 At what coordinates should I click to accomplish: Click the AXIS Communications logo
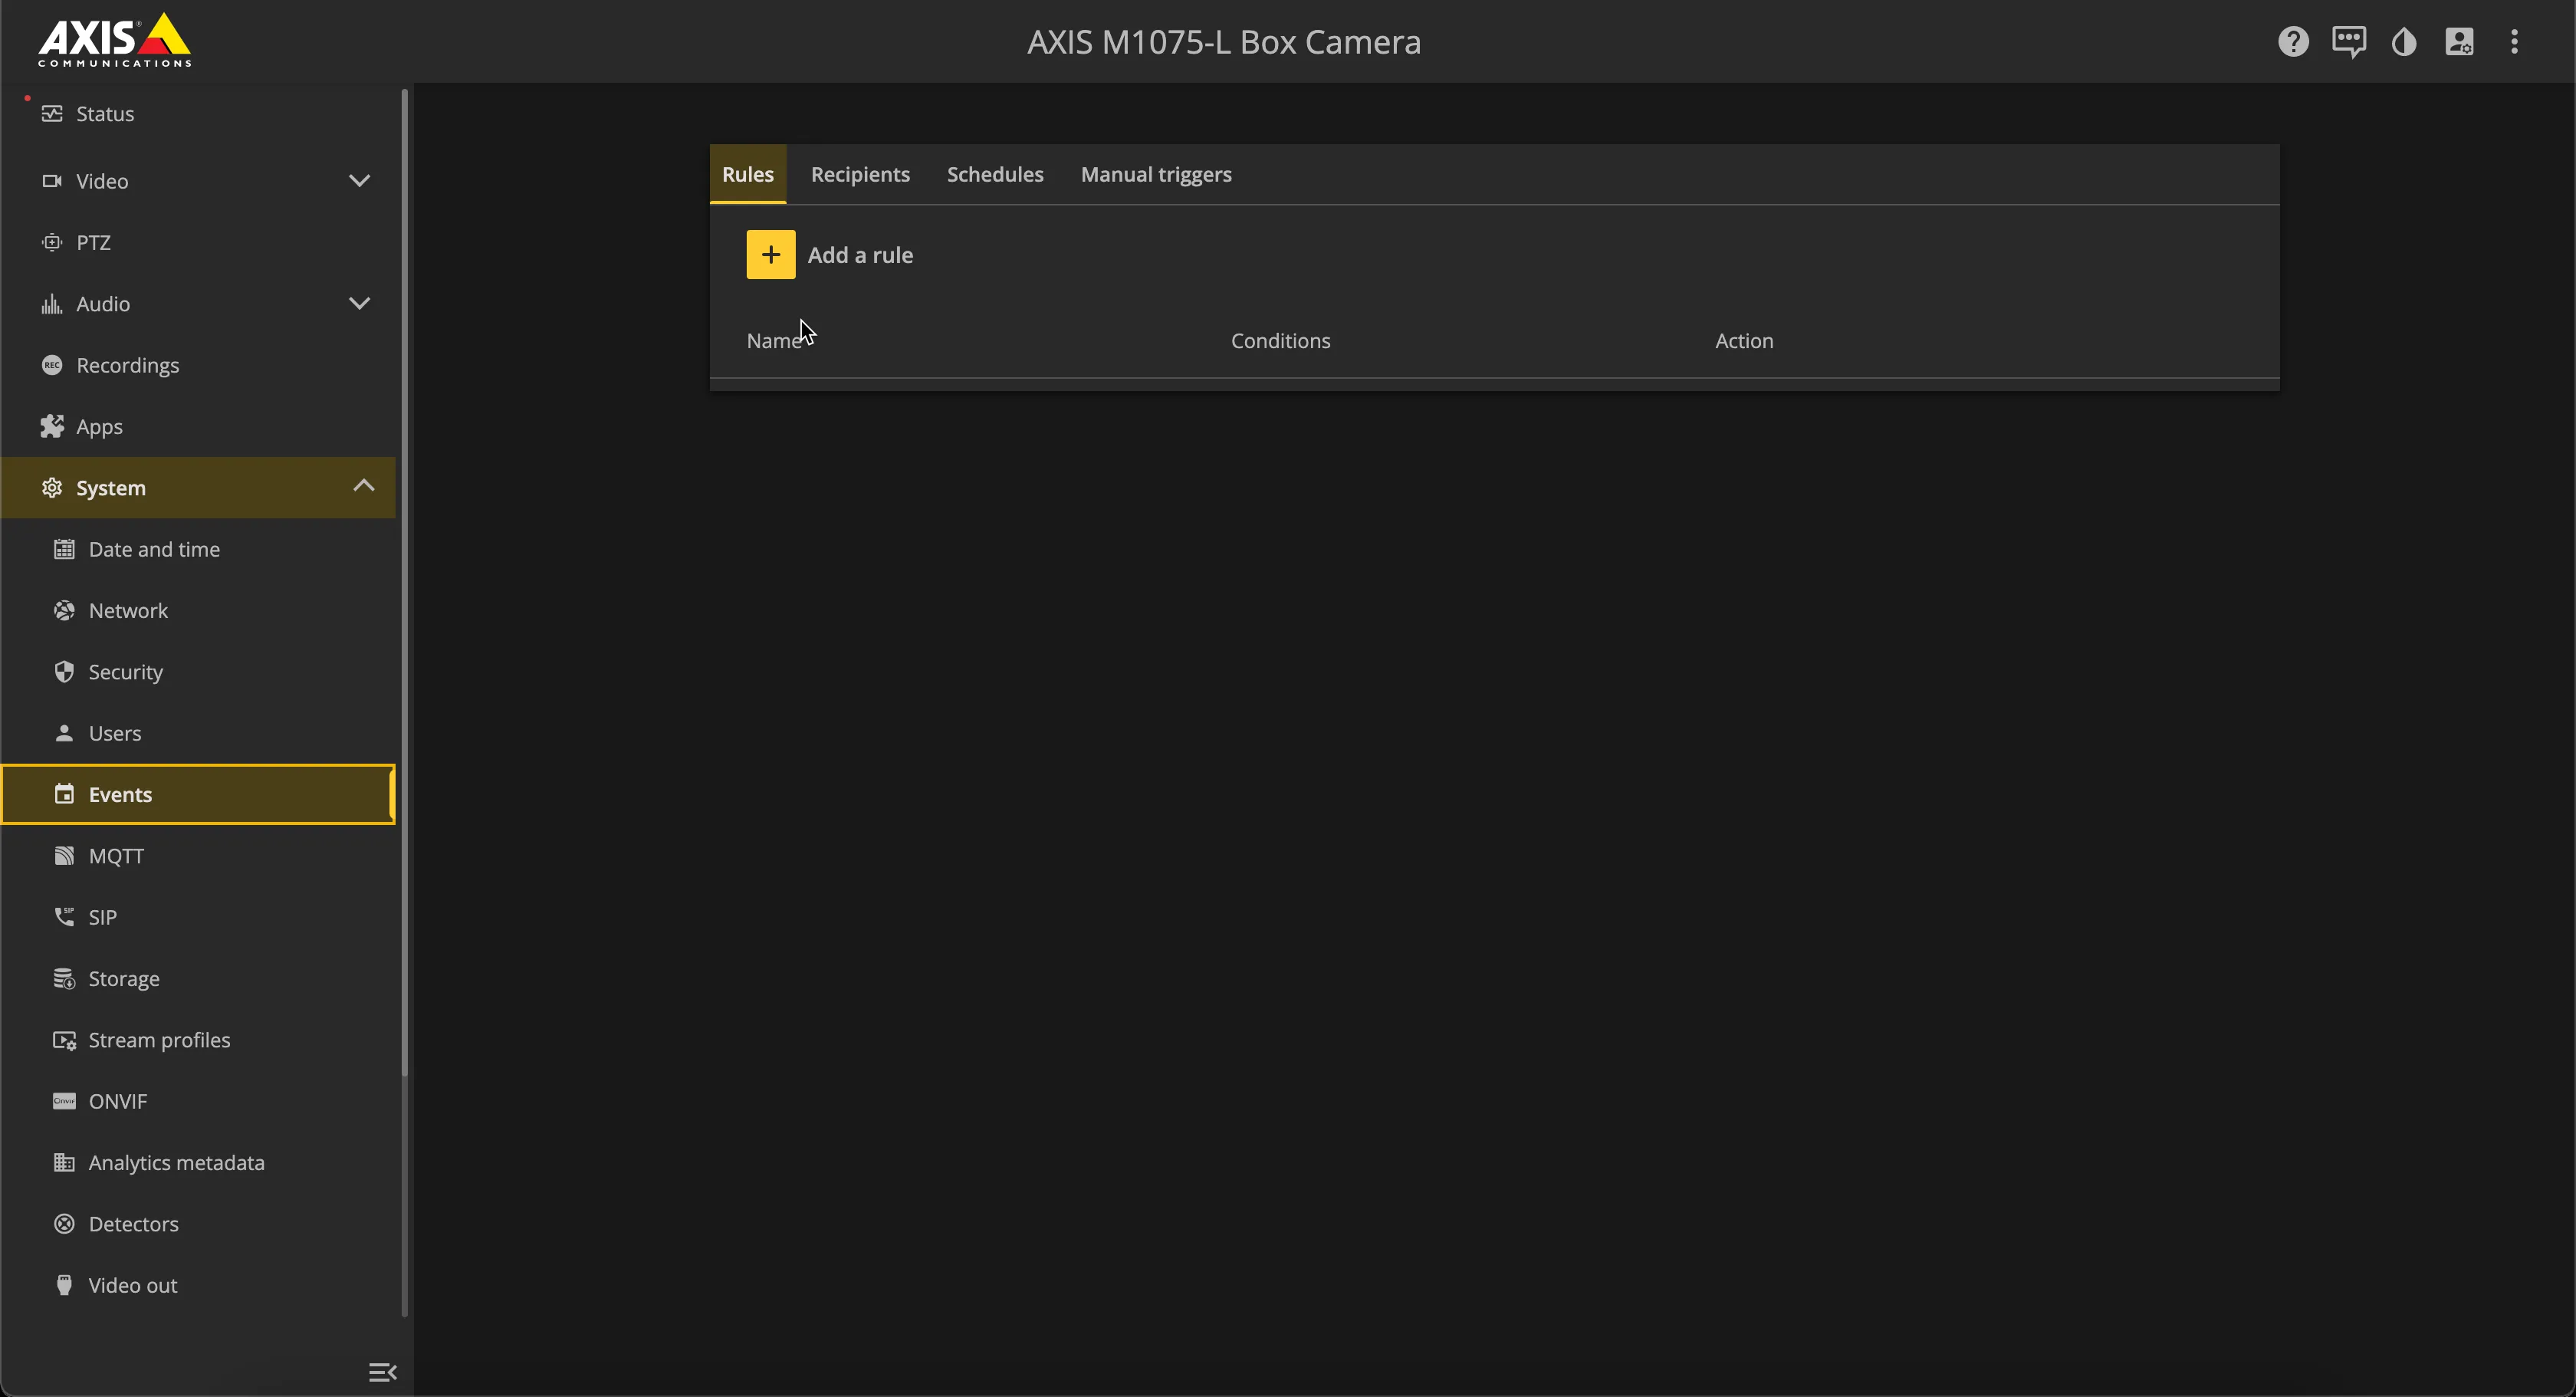tap(115, 41)
